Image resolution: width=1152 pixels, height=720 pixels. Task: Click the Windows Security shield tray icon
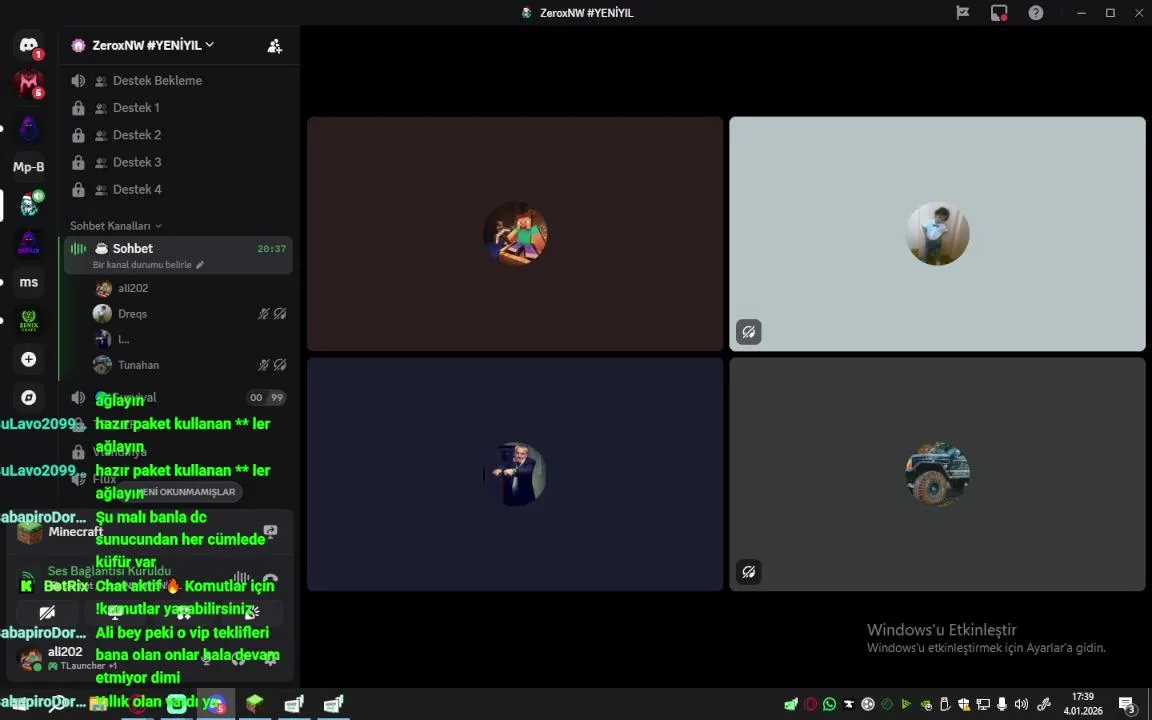click(963, 704)
